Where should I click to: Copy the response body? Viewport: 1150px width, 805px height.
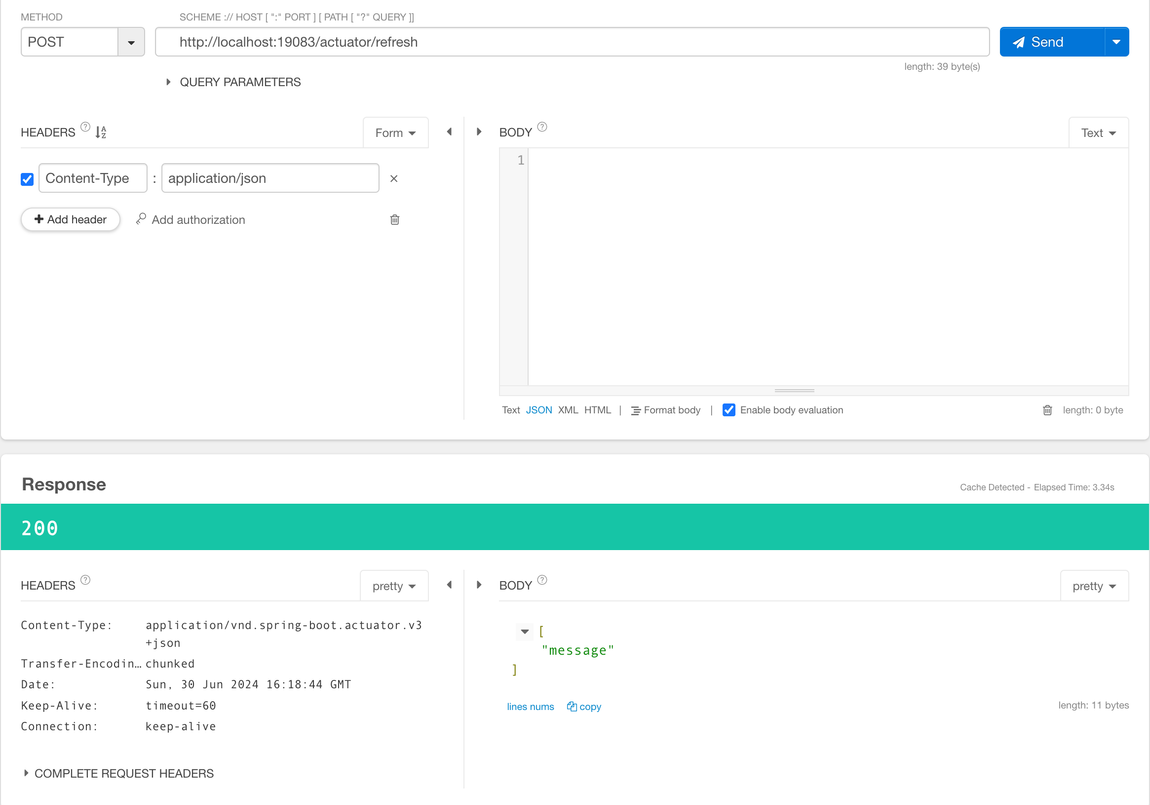click(x=584, y=707)
